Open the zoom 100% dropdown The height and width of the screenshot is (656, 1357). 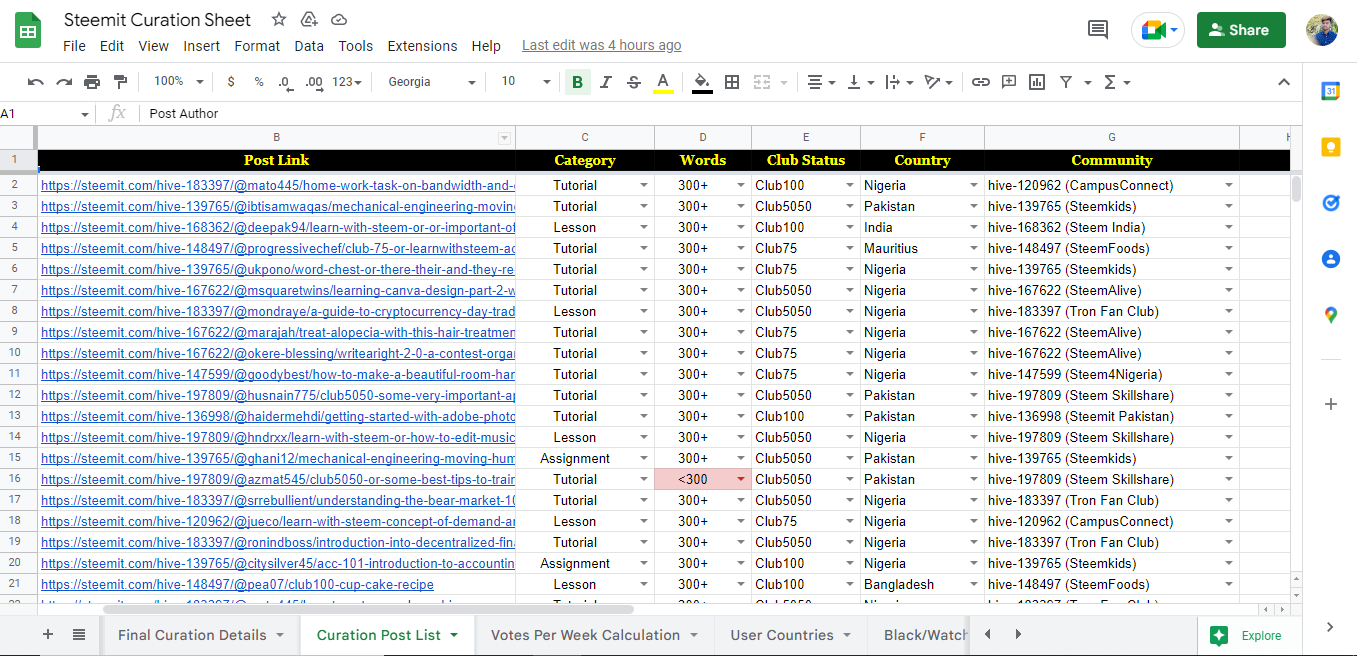click(x=178, y=82)
